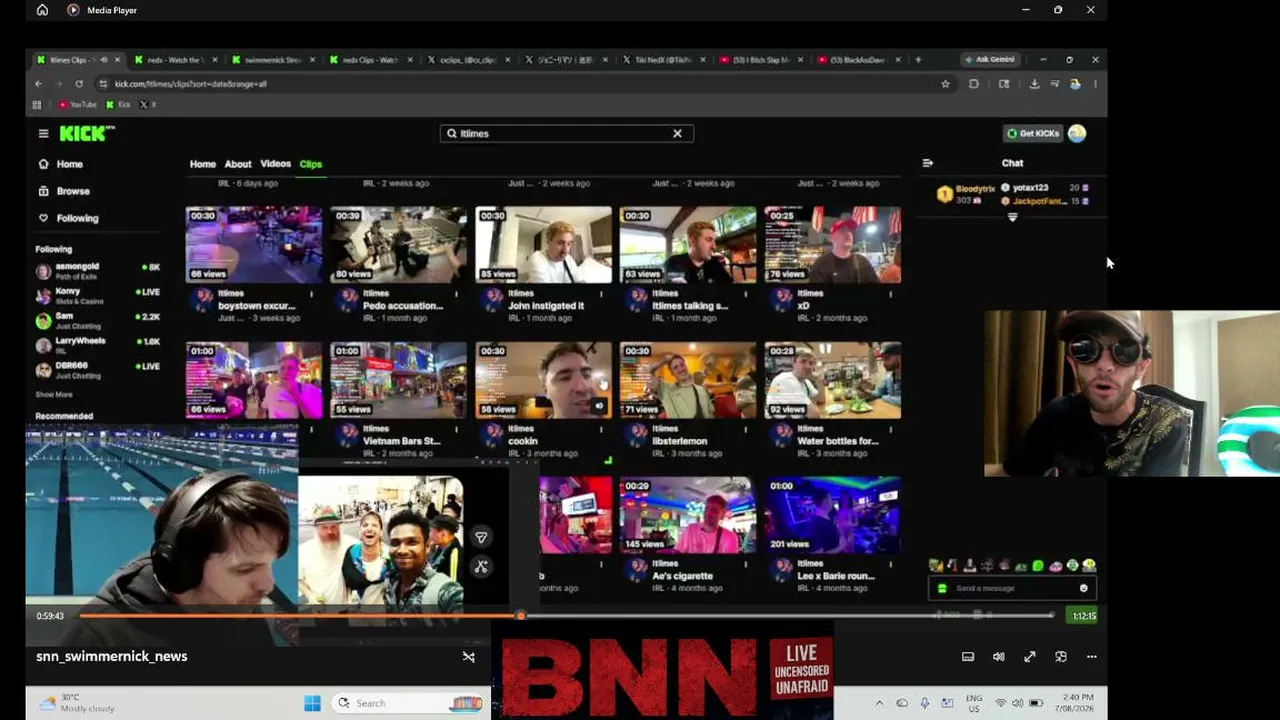
Task: Play the boystown excursion clip thumbnail
Action: click(x=254, y=245)
